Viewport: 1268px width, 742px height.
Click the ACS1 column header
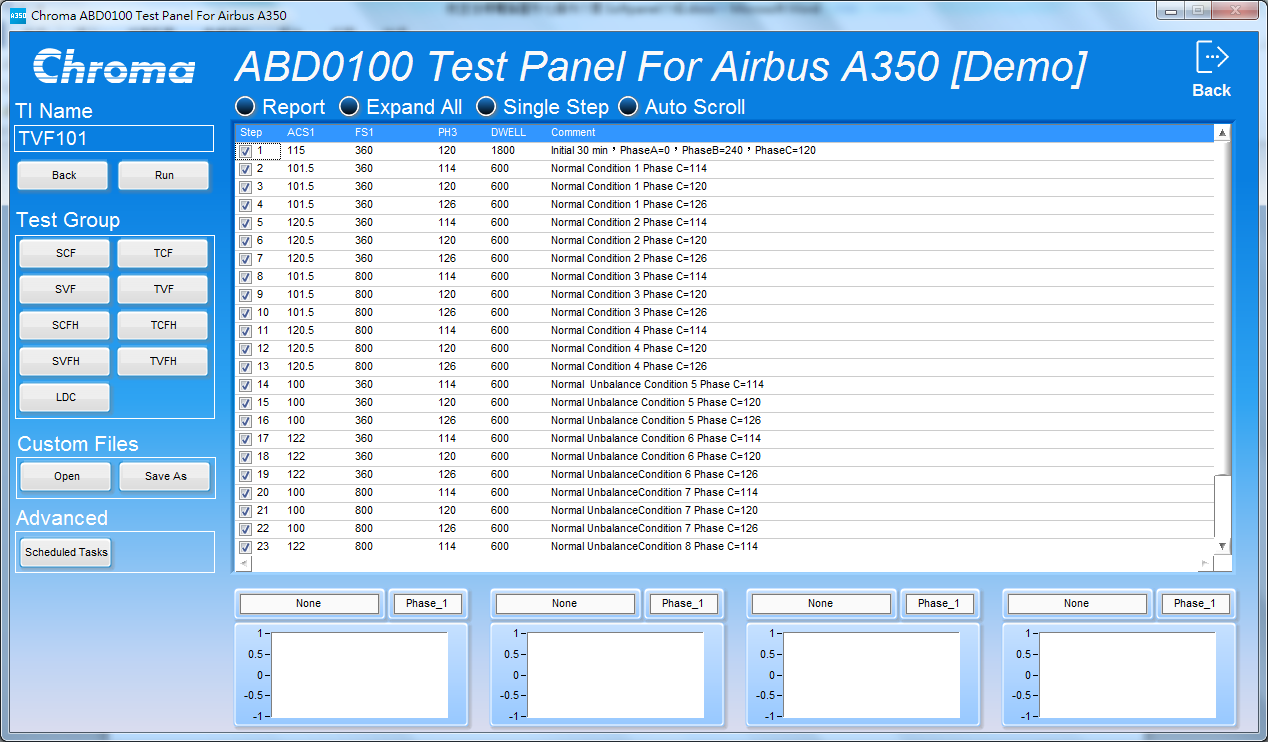click(x=301, y=132)
